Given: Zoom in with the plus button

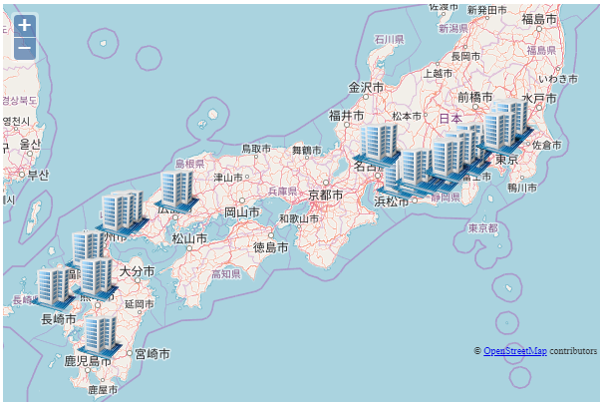Looking at the screenshot, I should pos(25,26).
